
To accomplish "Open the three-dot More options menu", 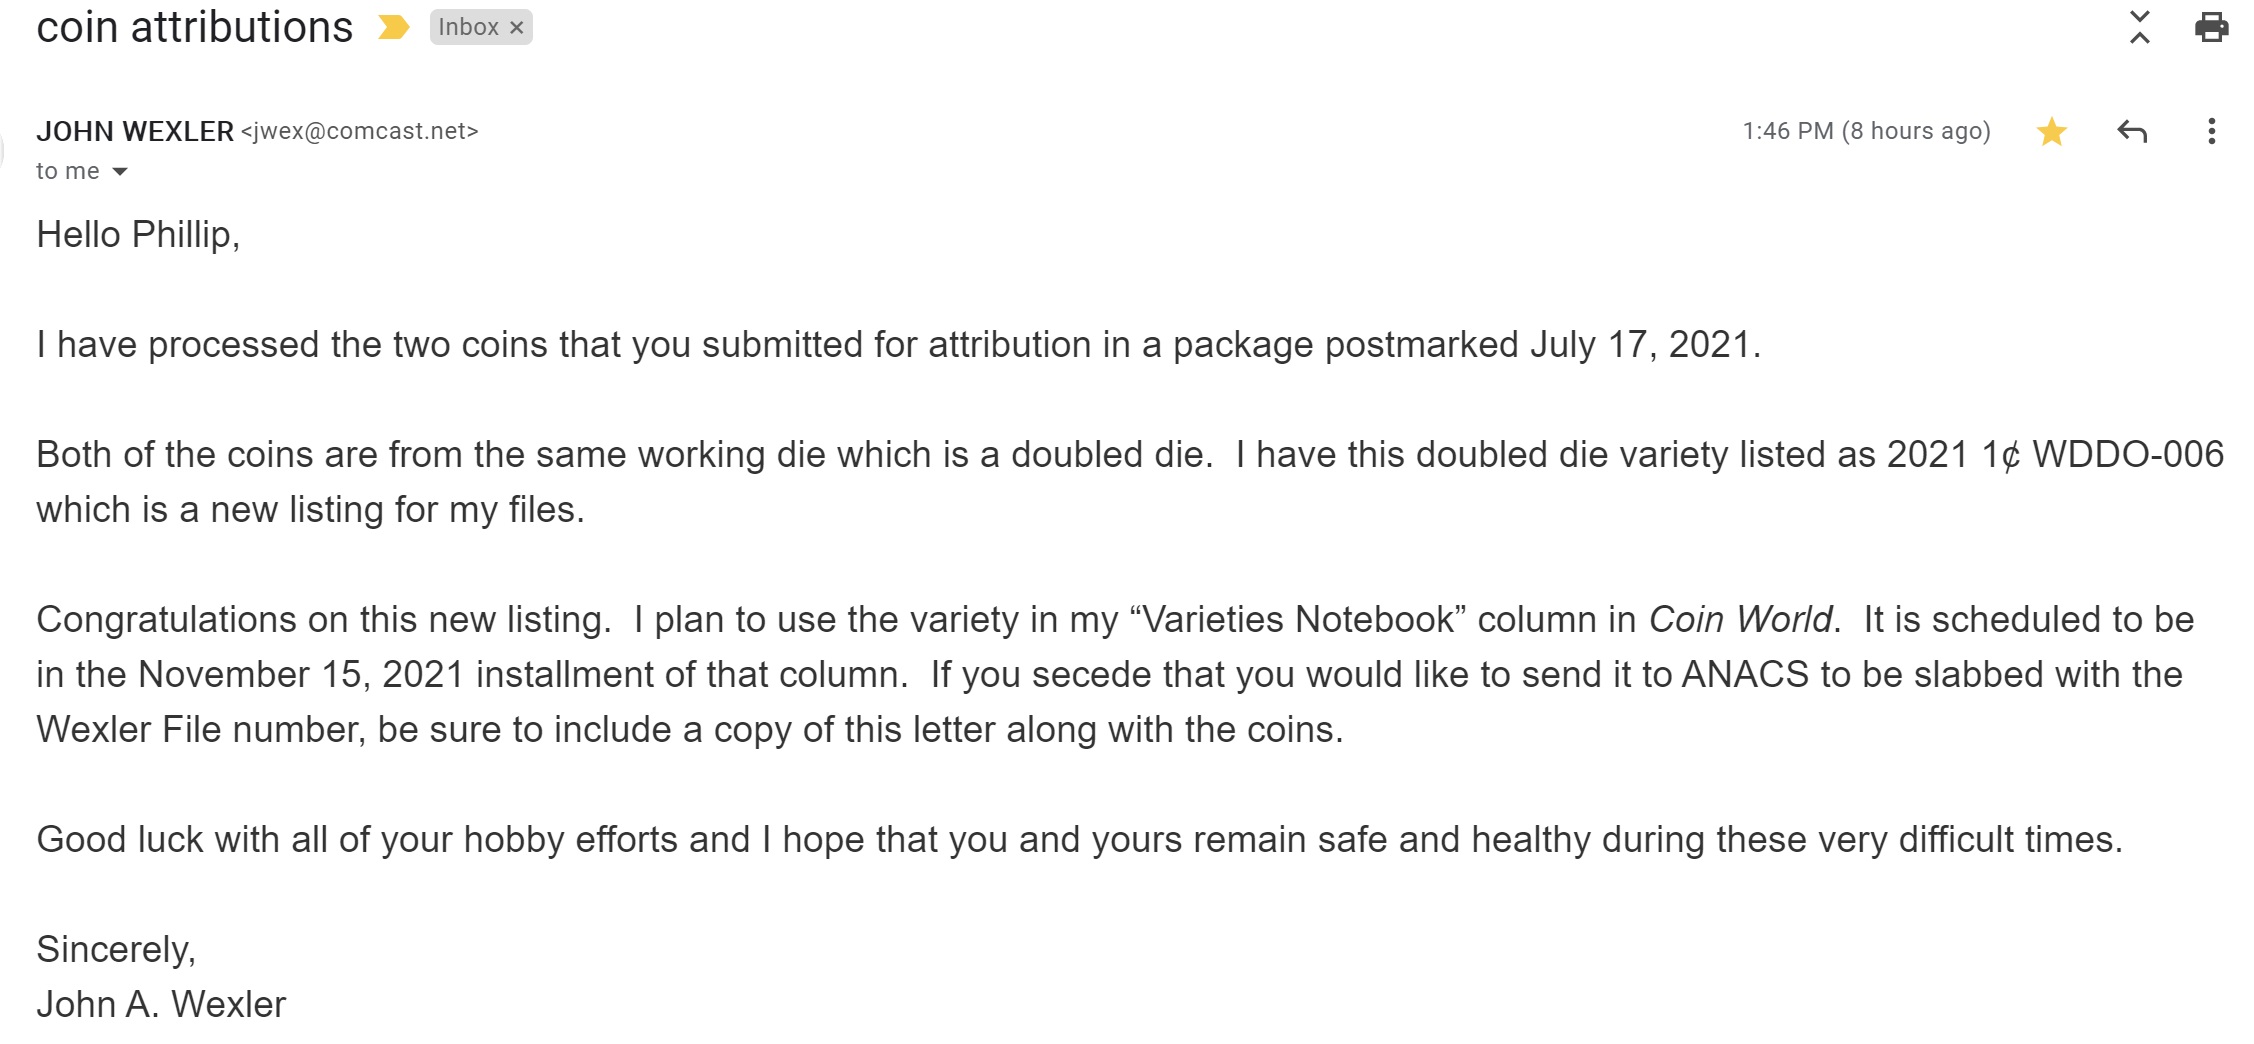I will point(2211,131).
